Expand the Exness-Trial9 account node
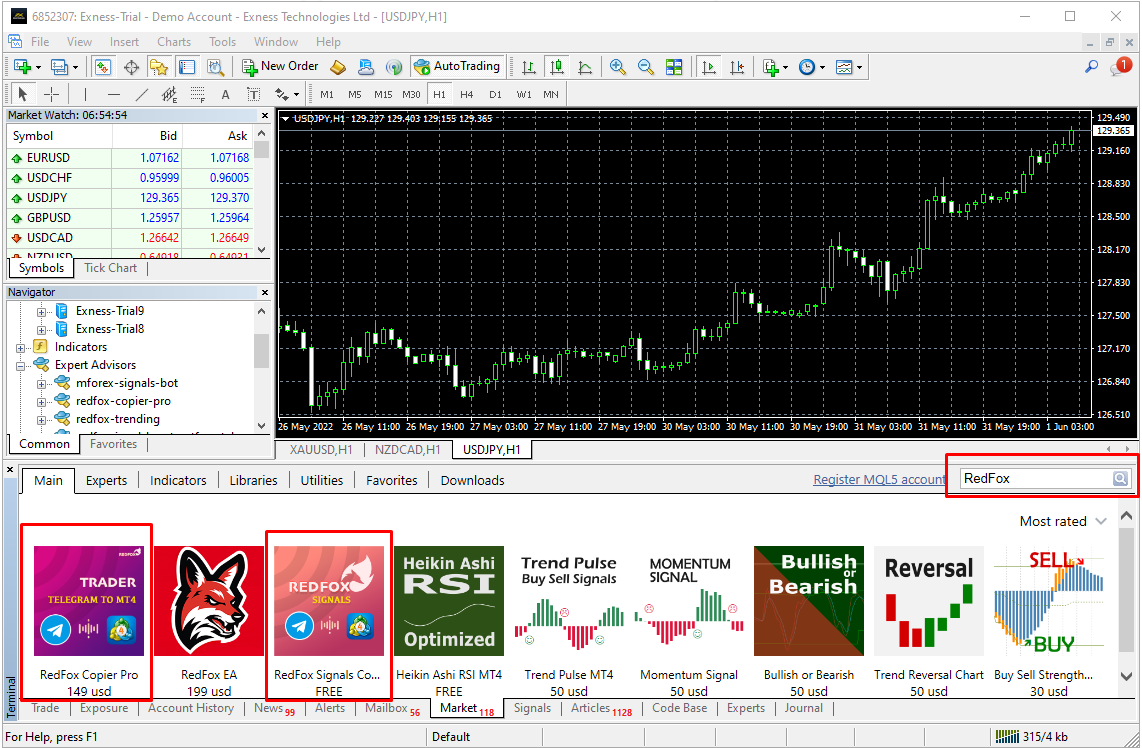Image resolution: width=1142 pixels, height=748 pixels. click(x=42, y=312)
